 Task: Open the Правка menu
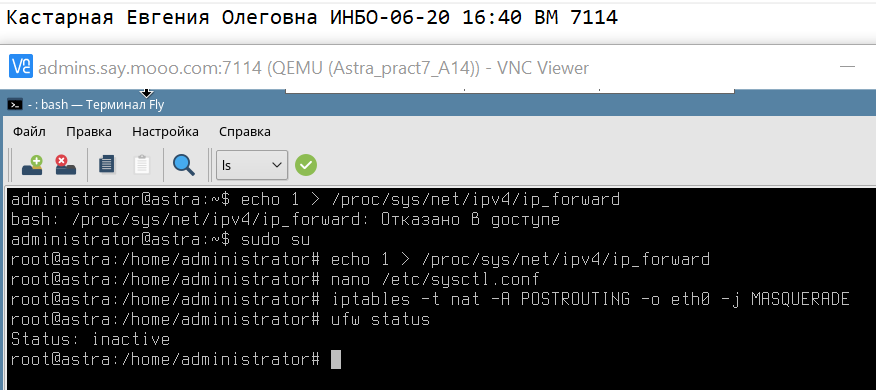tap(89, 132)
